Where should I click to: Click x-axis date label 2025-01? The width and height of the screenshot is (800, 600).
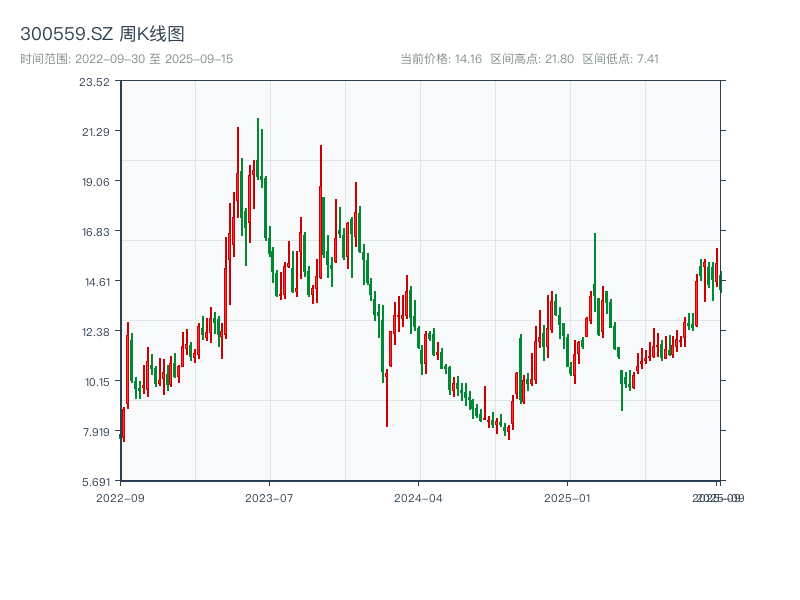567,498
